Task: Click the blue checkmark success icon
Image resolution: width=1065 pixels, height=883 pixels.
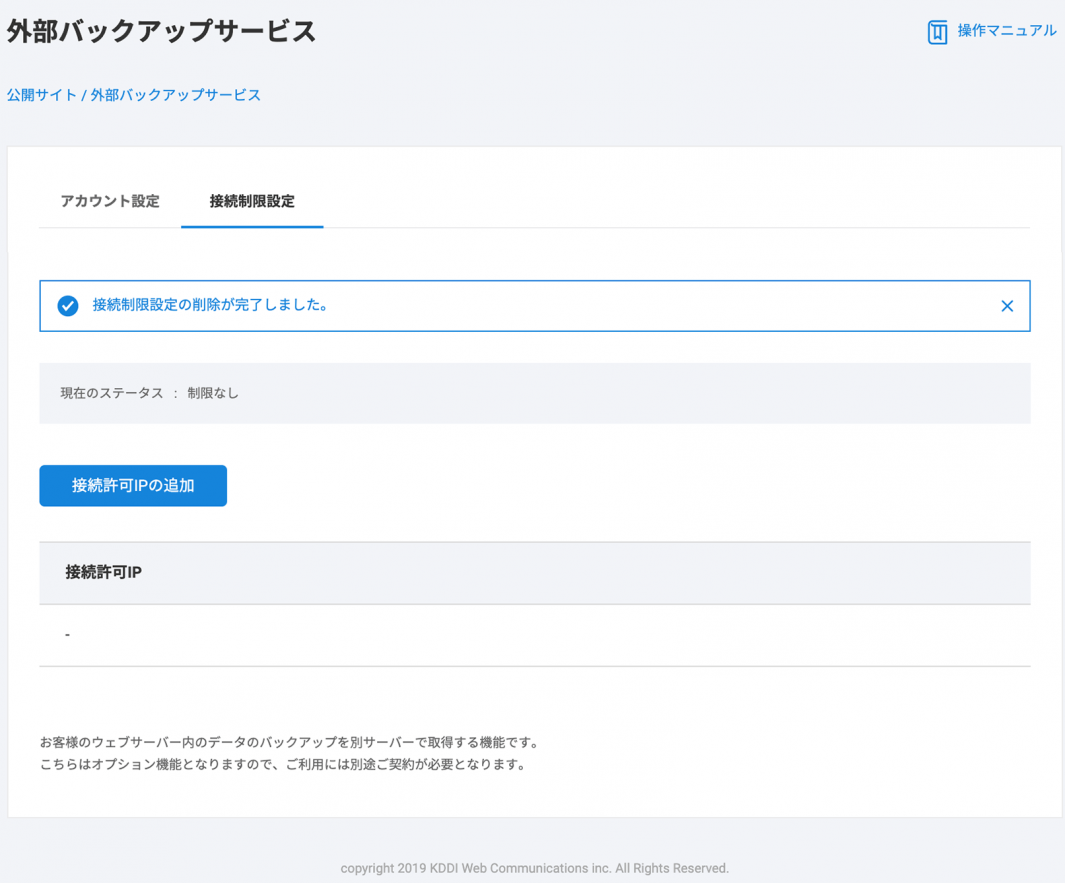Action: click(x=68, y=306)
